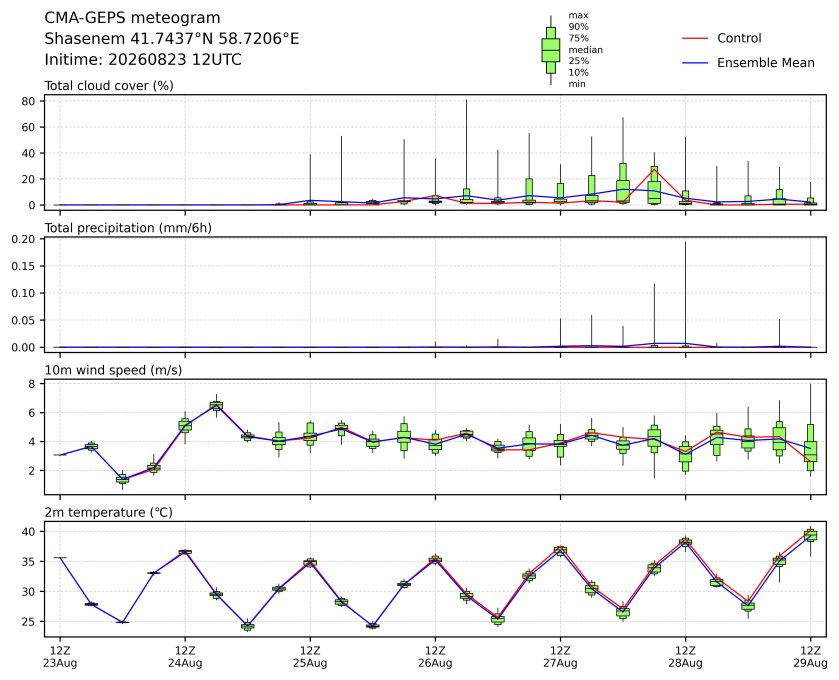Click the '10m wind speed (m/s)' panel title

pyautogui.click(x=113, y=370)
